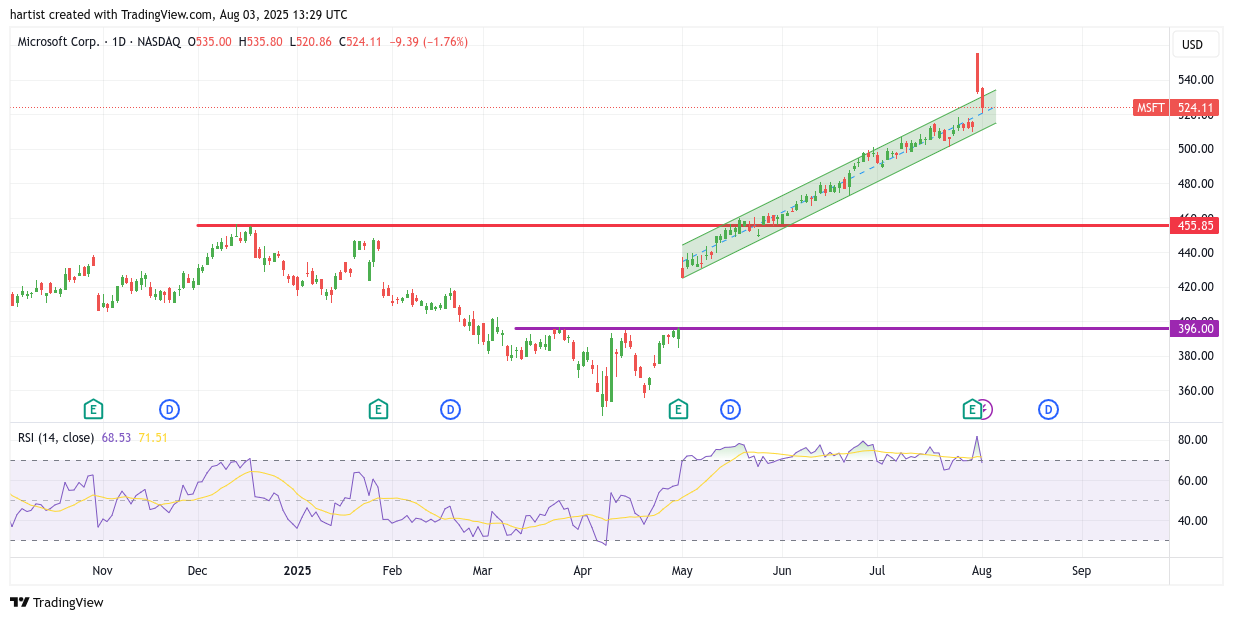This screenshot has width=1233, height=620.
Task: Click the RSI (14, close) indicator label
Action: coord(56,437)
